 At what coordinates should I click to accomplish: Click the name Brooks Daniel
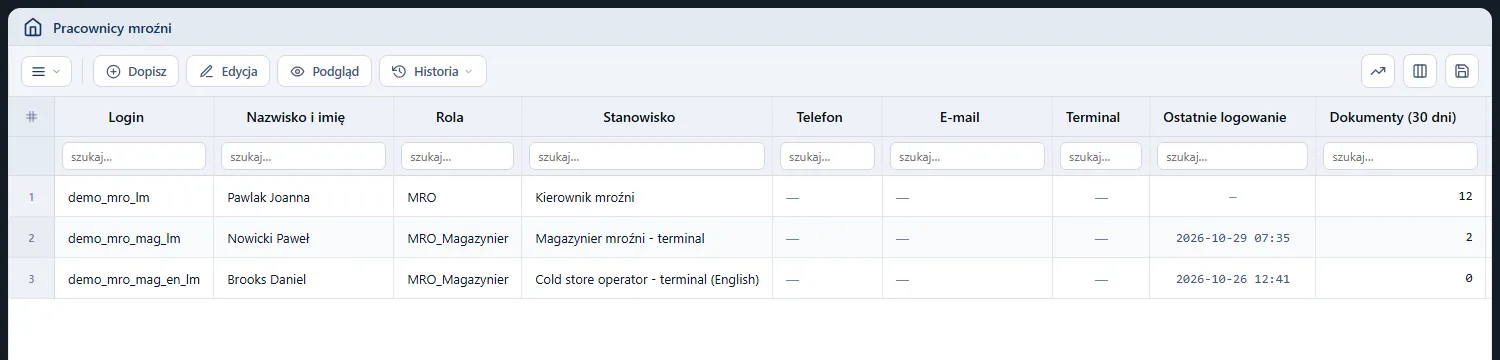[267, 279]
